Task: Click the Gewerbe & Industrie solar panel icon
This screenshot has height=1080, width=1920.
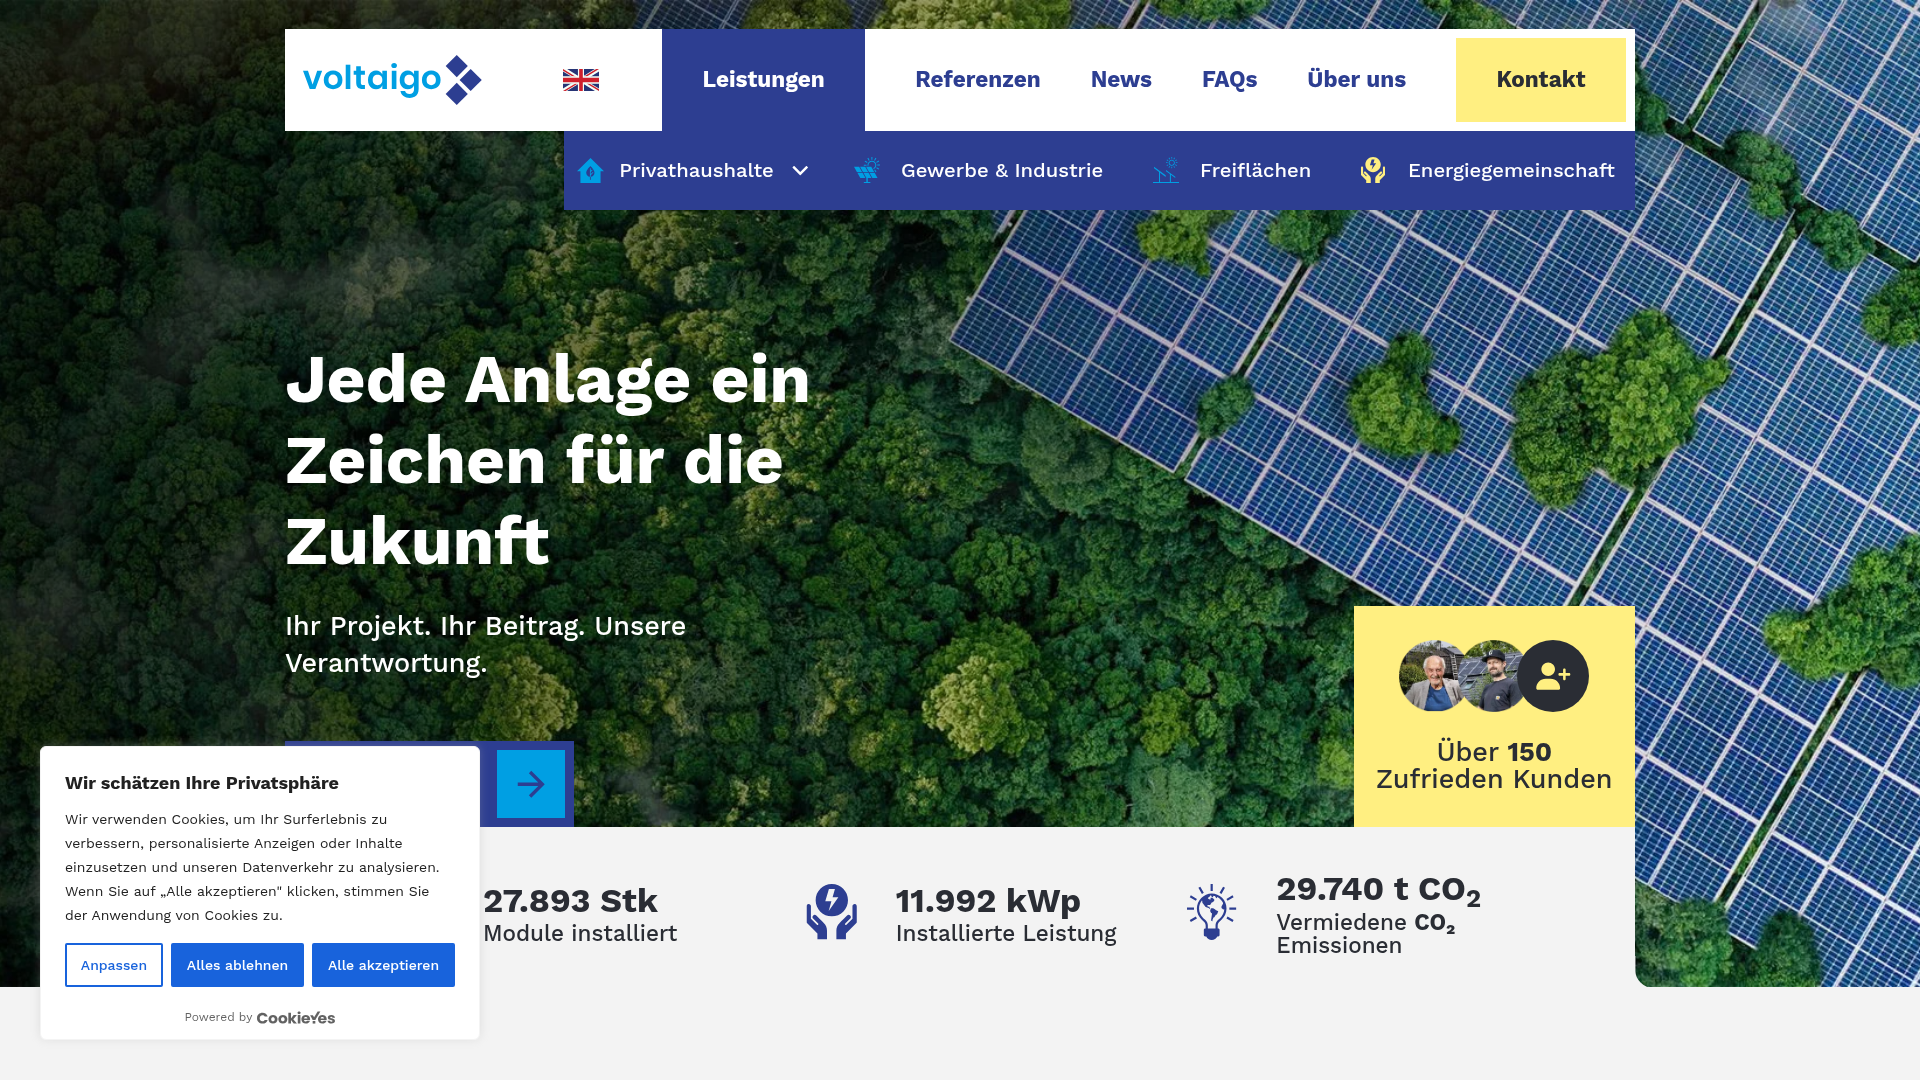Action: click(x=867, y=171)
